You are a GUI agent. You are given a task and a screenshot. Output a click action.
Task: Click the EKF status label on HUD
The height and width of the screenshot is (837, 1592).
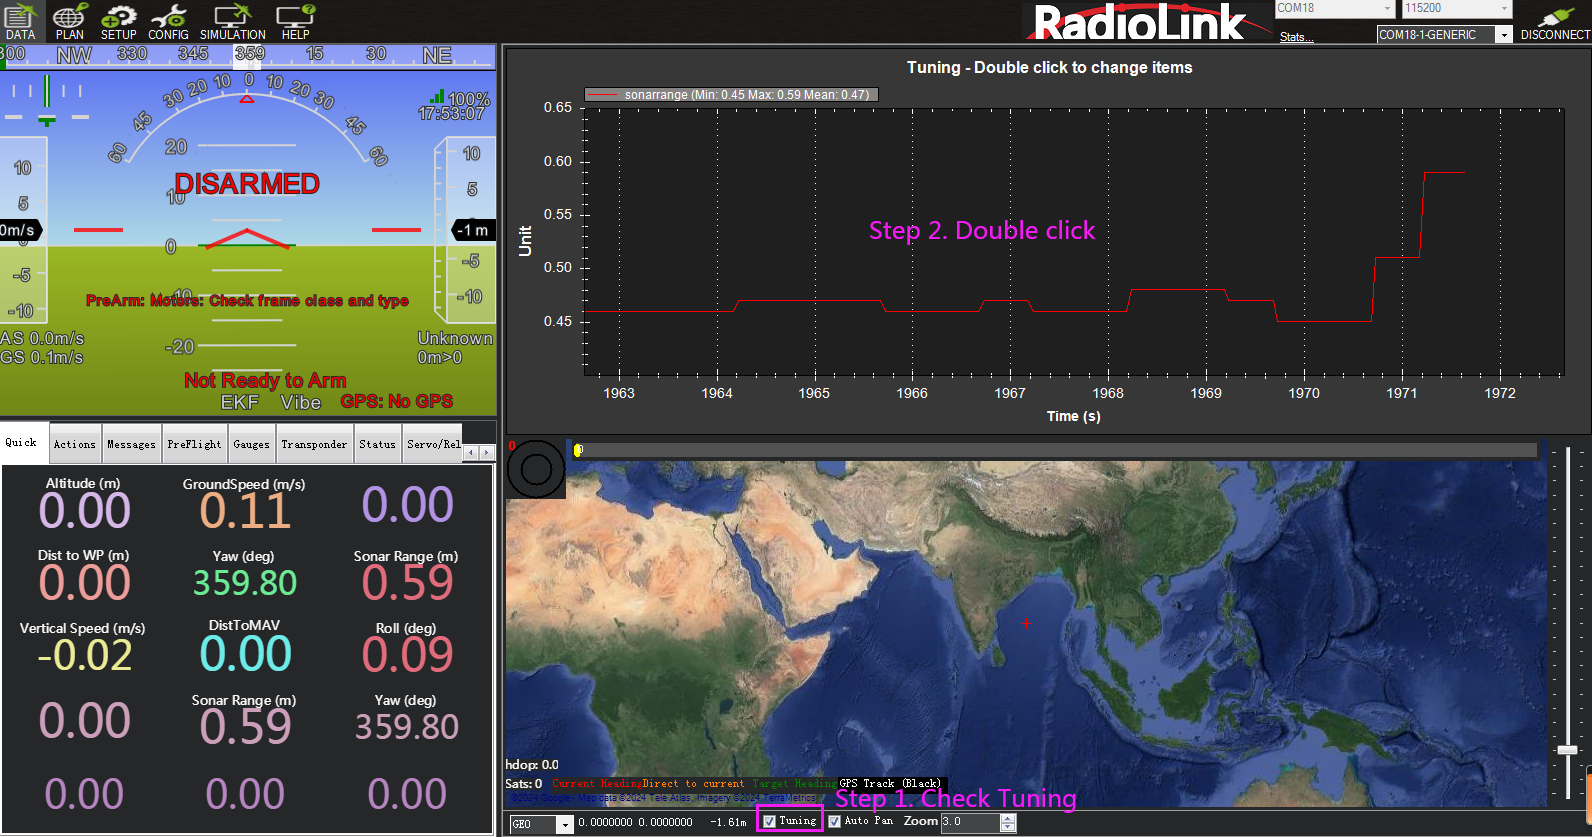[x=239, y=402]
